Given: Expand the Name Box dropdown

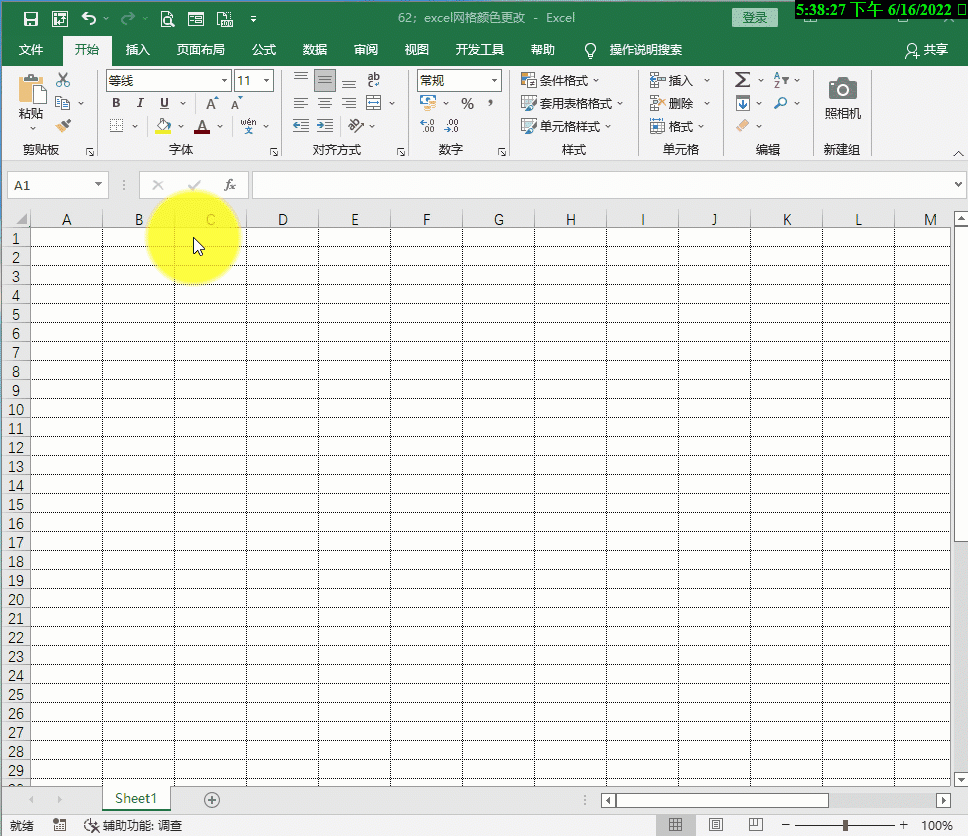Looking at the screenshot, I should point(98,185).
